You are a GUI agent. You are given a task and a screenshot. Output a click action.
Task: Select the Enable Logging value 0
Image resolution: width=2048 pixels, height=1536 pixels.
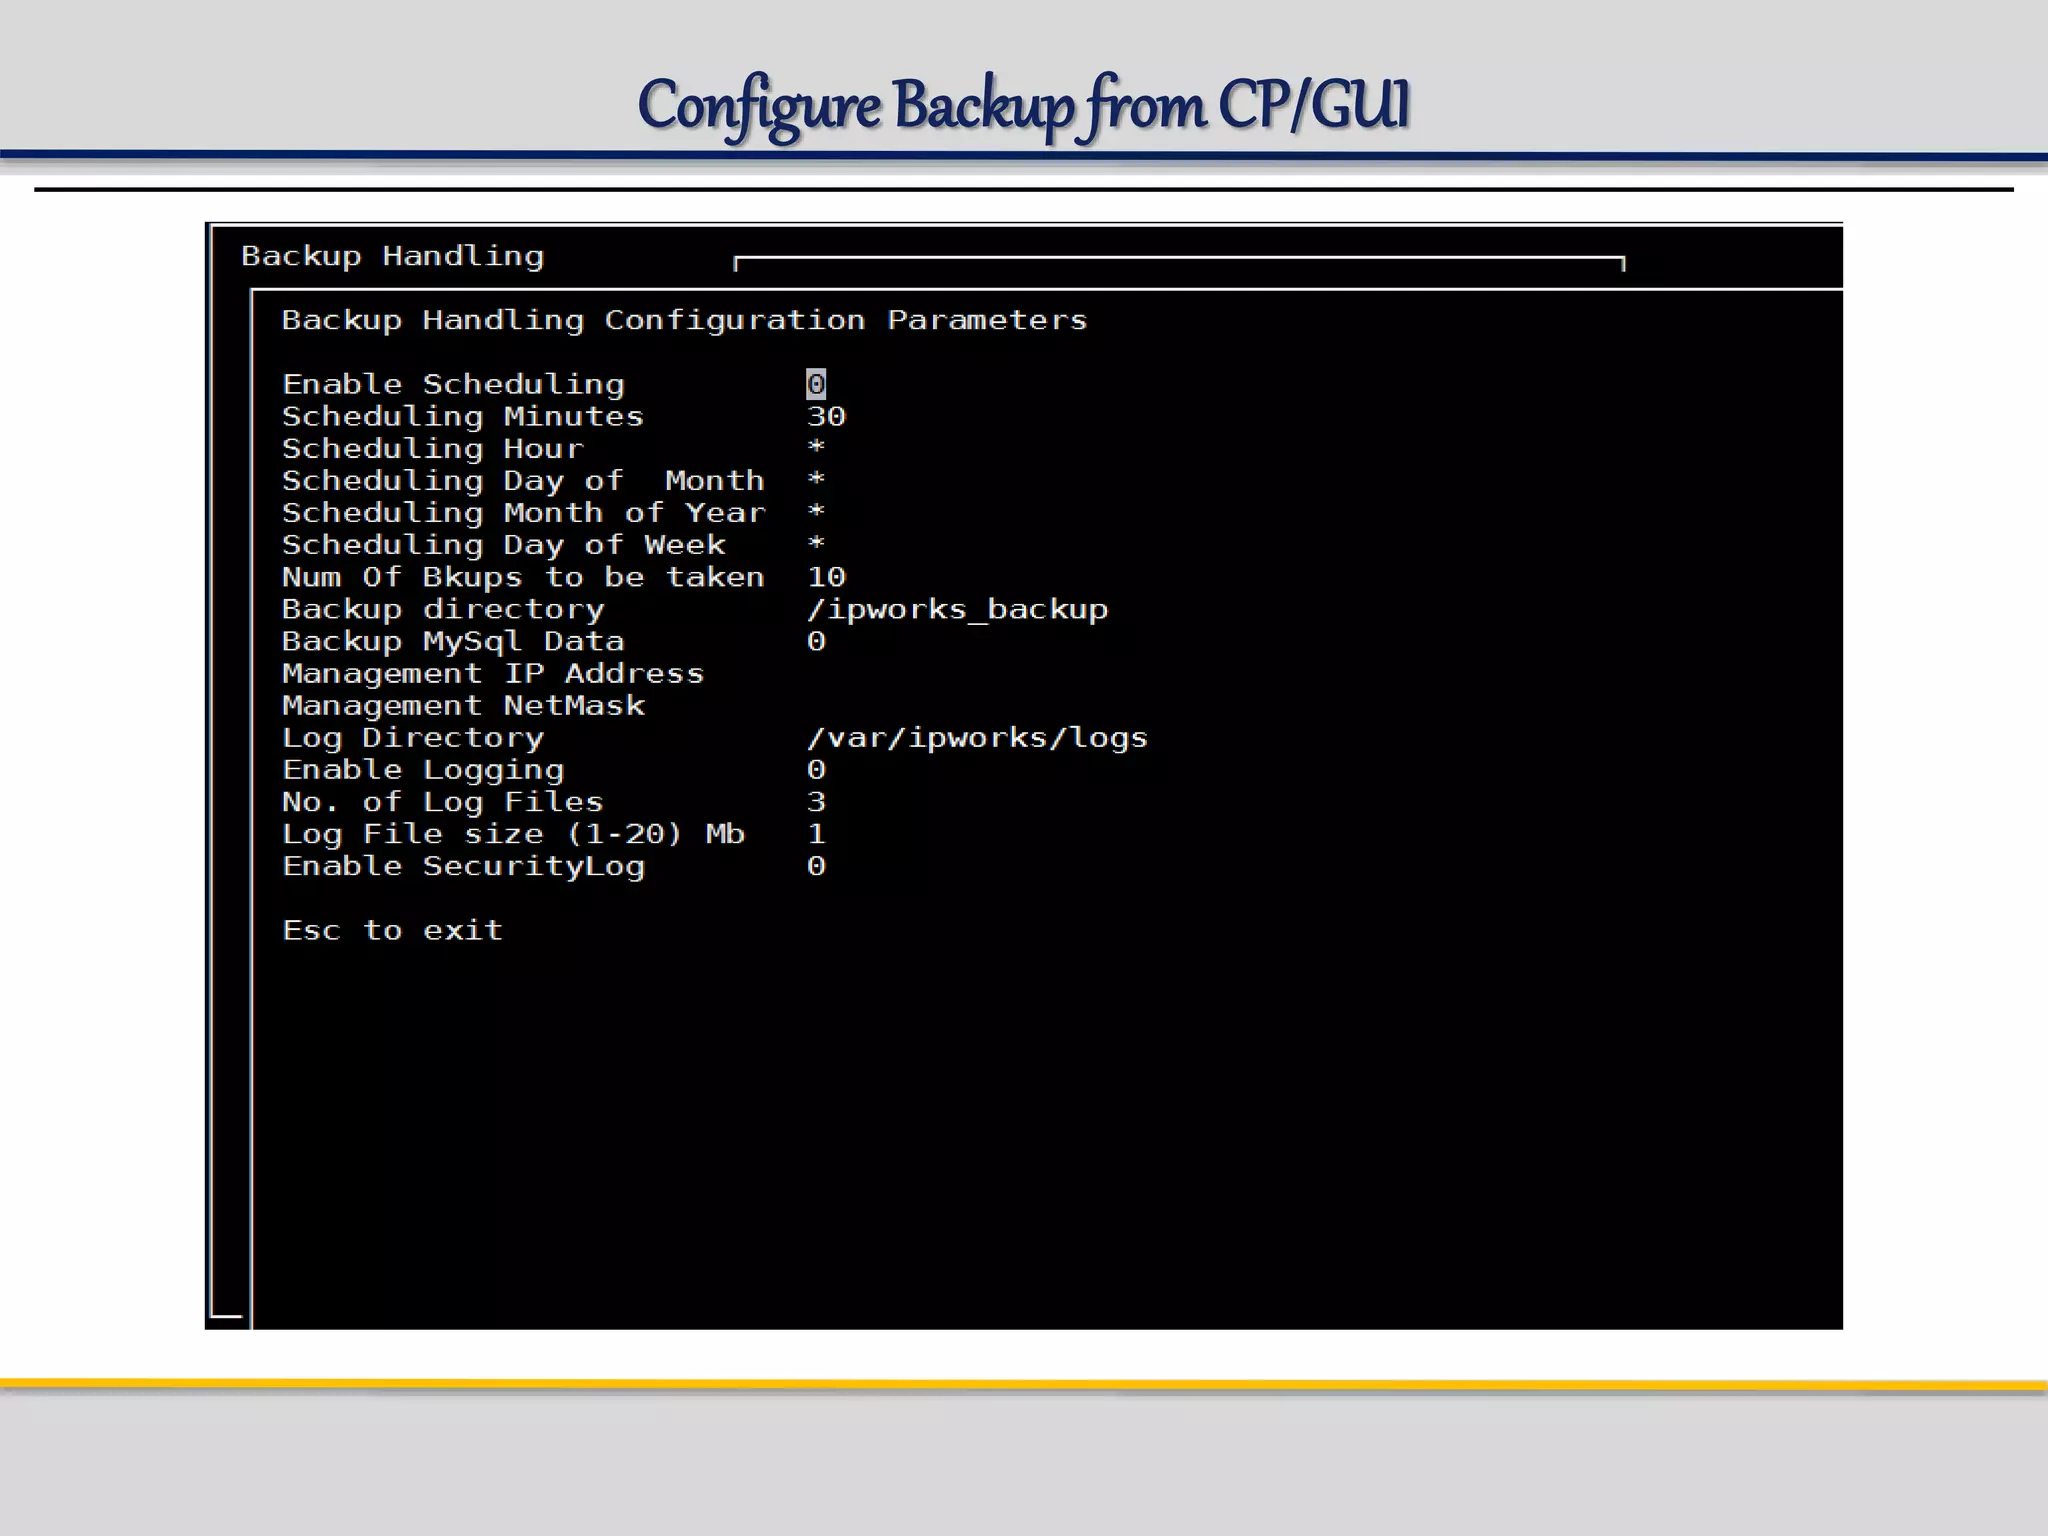tap(816, 770)
